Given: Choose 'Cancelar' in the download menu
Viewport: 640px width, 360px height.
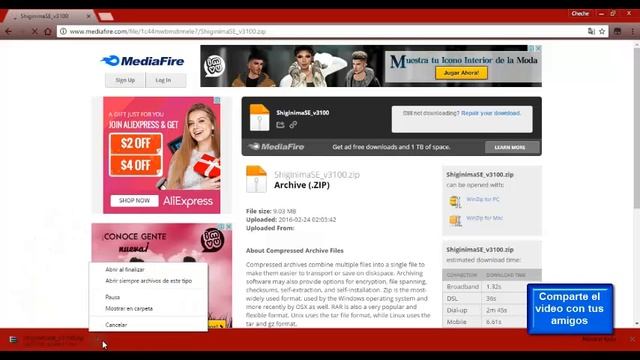Looking at the screenshot, I should (116, 325).
